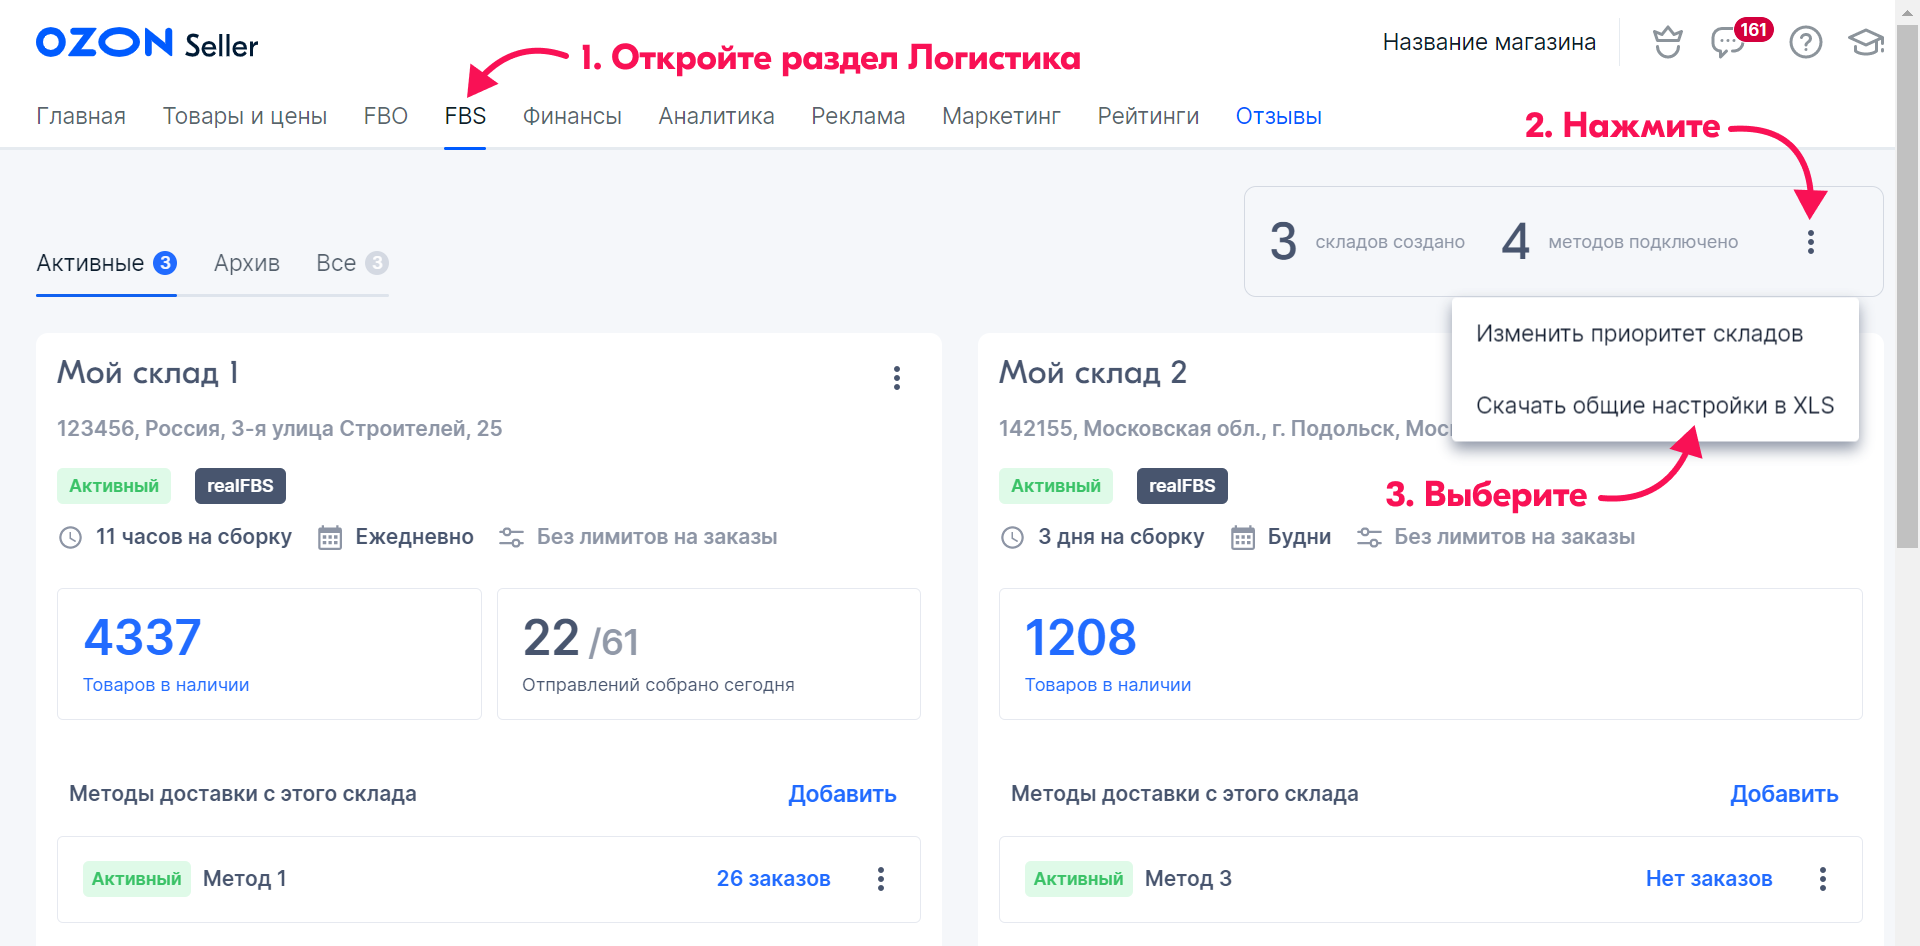
Task: Open the Нет заказов link for Метод 3
Action: click(x=1708, y=879)
